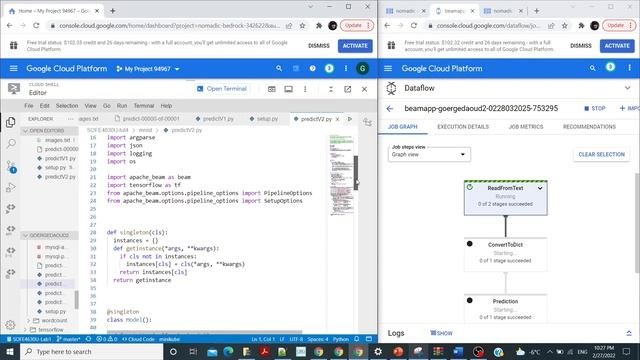Expand the Logs panel chevron
The height and width of the screenshot is (360, 640).
(x=629, y=333)
